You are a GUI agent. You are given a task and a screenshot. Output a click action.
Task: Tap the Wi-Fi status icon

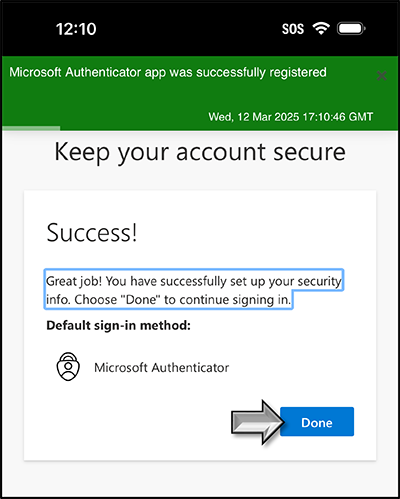point(321,28)
